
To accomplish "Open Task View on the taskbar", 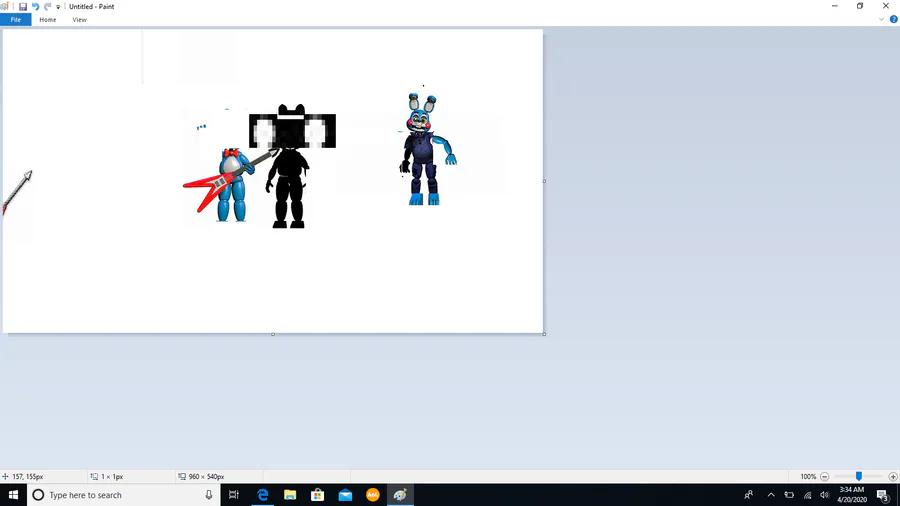I will [x=234, y=495].
